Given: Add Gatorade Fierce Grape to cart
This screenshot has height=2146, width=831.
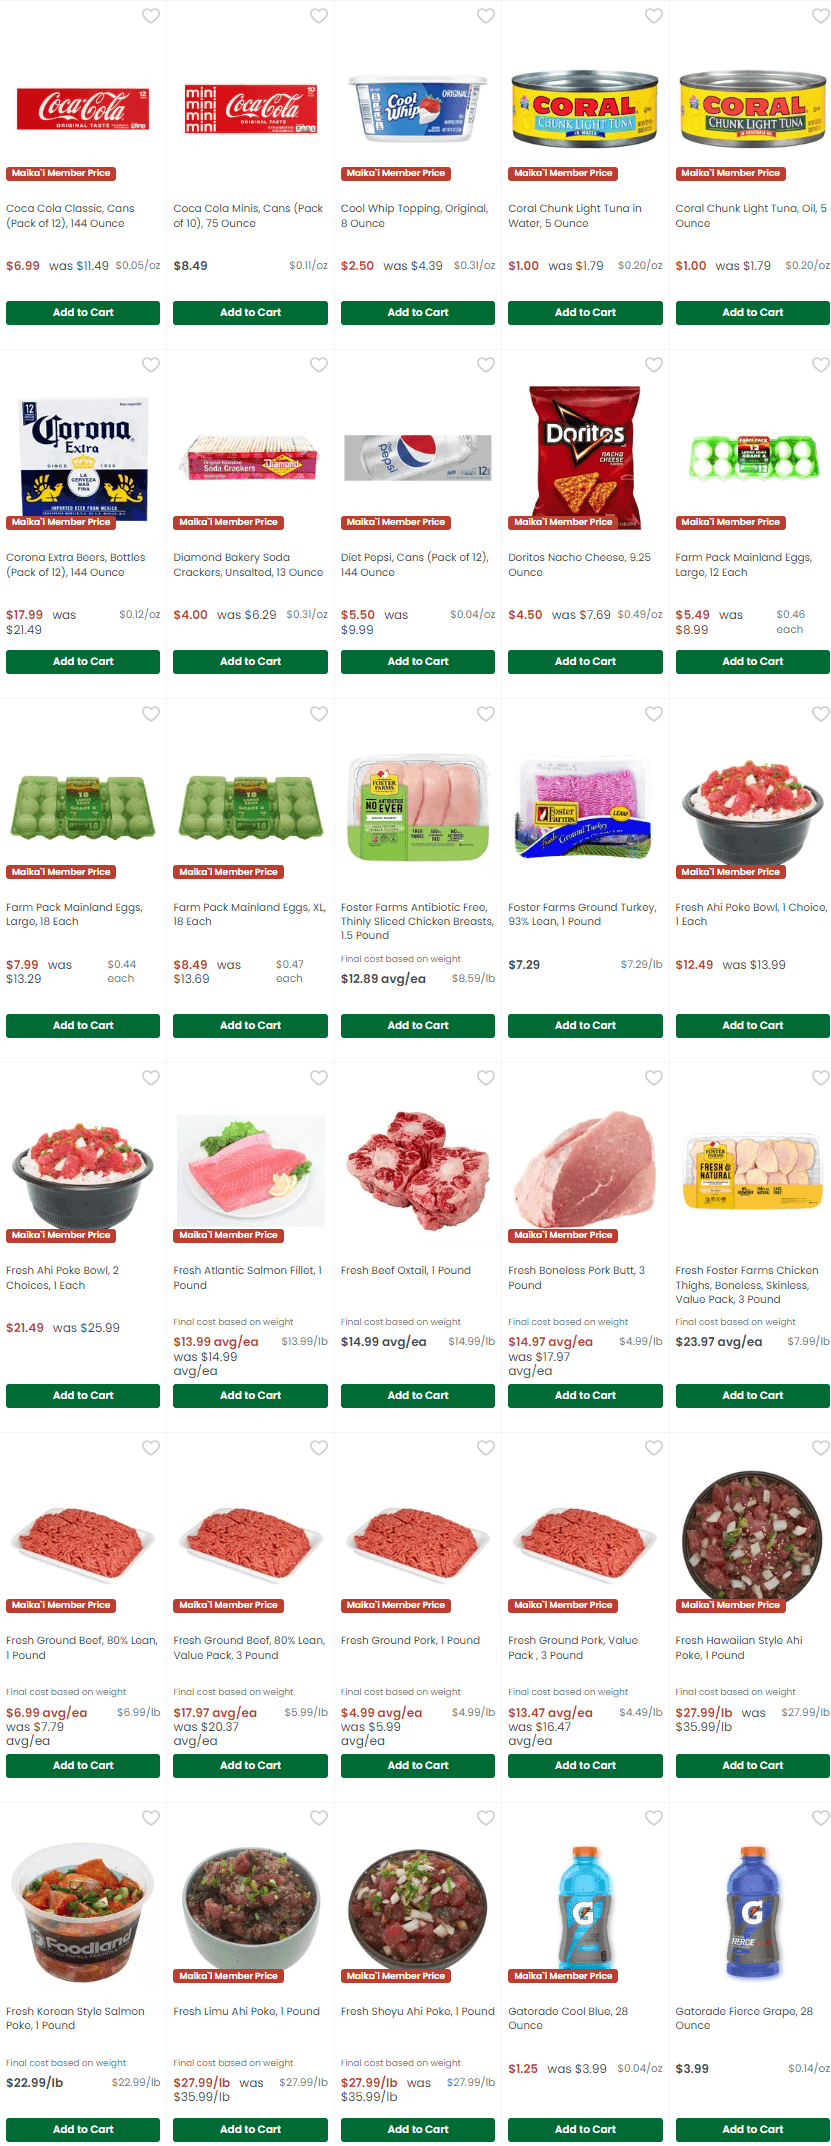Looking at the screenshot, I should (753, 2130).
